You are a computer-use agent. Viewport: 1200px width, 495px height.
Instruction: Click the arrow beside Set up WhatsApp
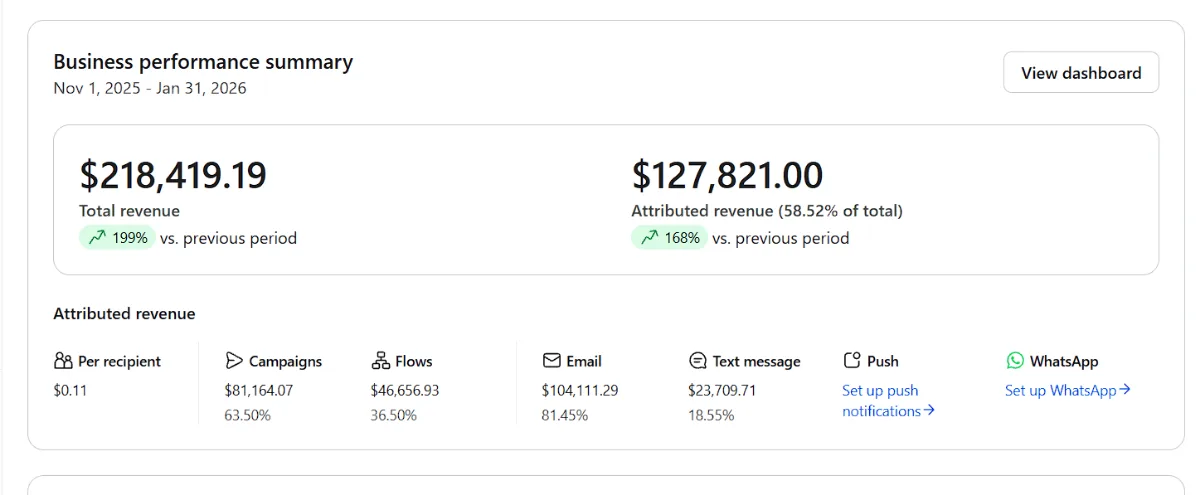1125,390
